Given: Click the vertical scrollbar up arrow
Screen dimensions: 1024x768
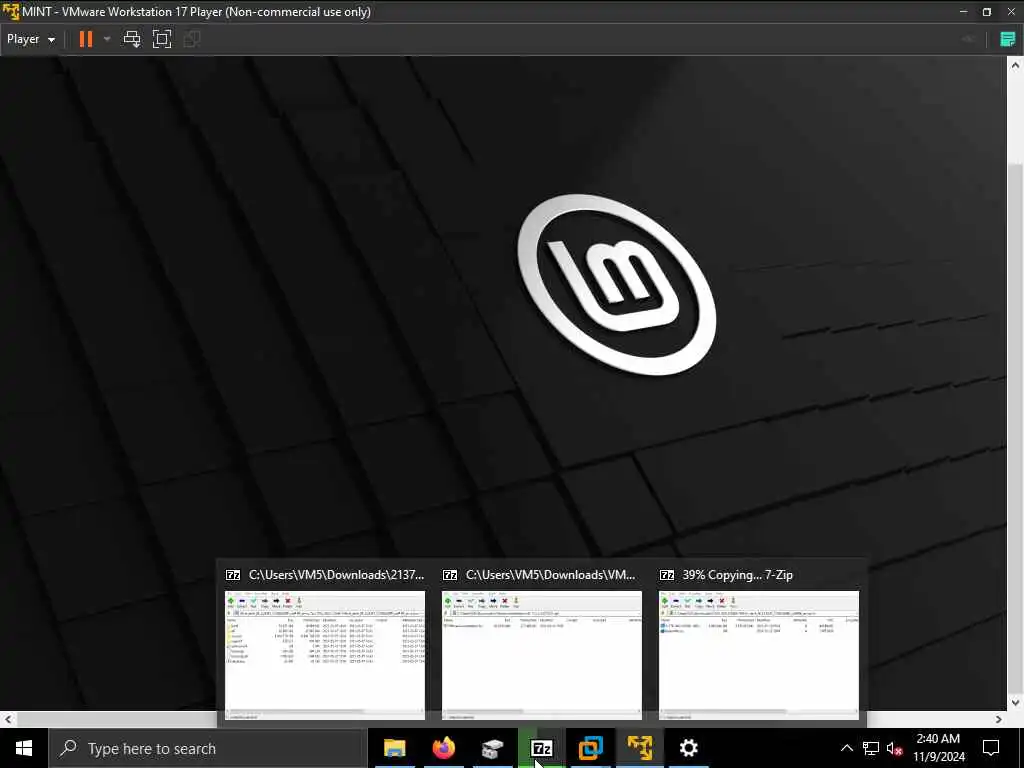Looking at the screenshot, I should point(1015,65).
